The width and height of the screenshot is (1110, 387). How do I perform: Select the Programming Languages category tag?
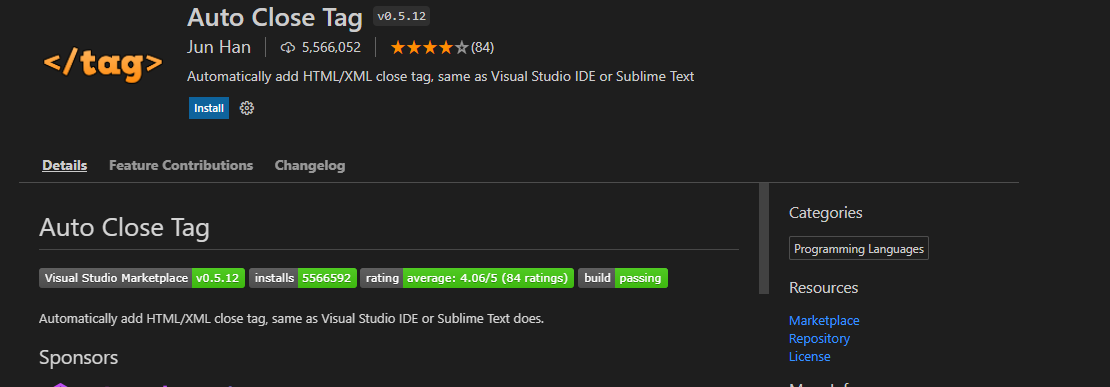pyautogui.click(x=859, y=249)
